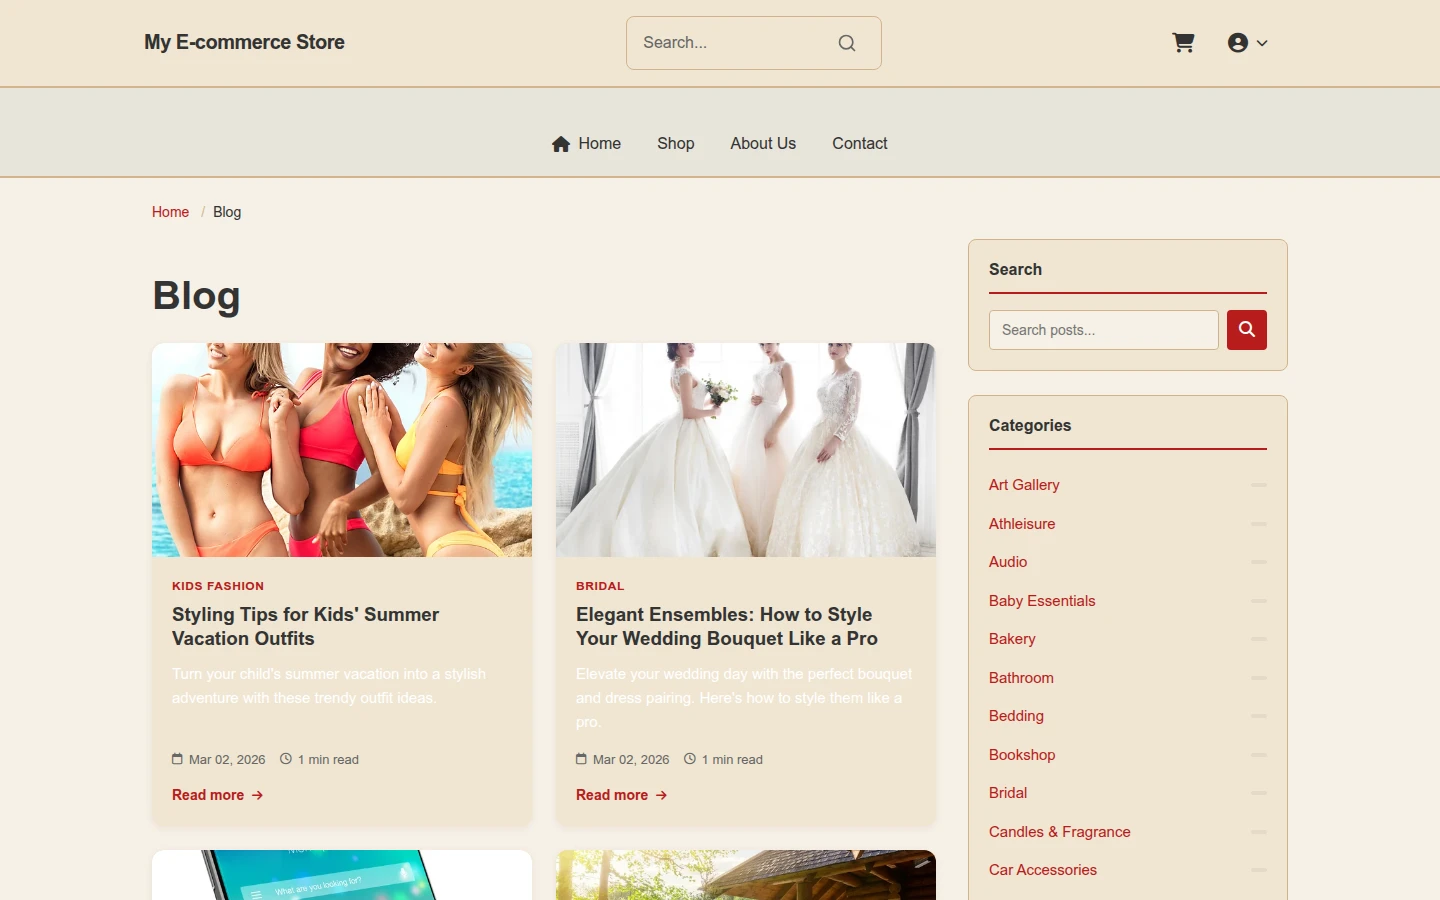Select the Bookshop category
The image size is (1440, 900).
pos(1022,755)
